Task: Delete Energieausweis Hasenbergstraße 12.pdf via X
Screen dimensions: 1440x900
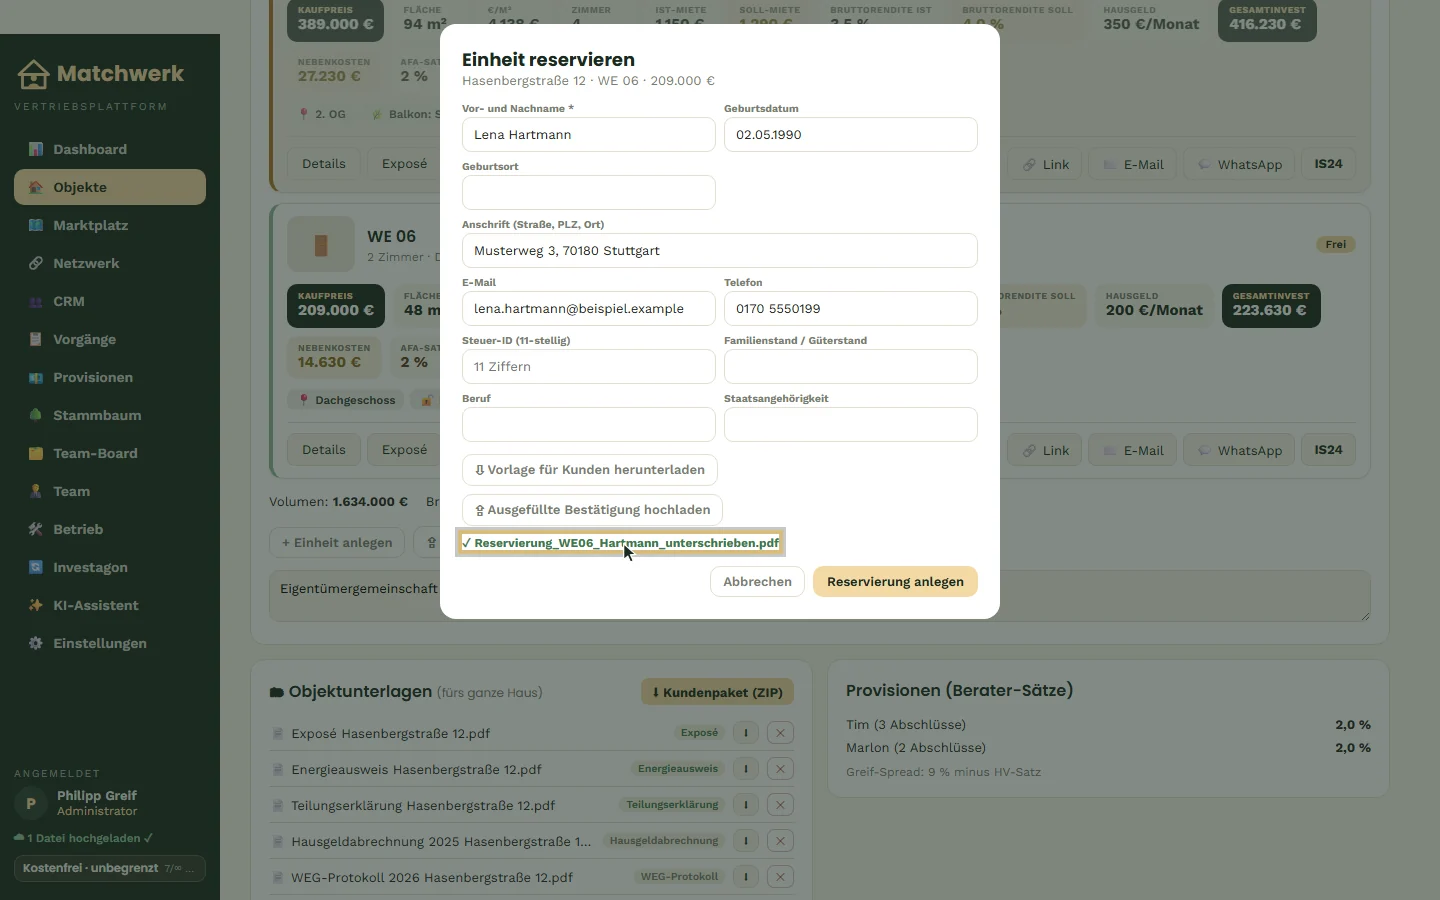Action: [x=780, y=769]
